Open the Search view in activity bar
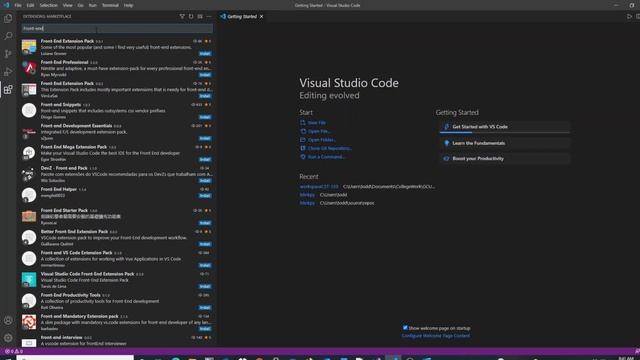The width and height of the screenshot is (640, 360). pyautogui.click(x=8, y=36)
